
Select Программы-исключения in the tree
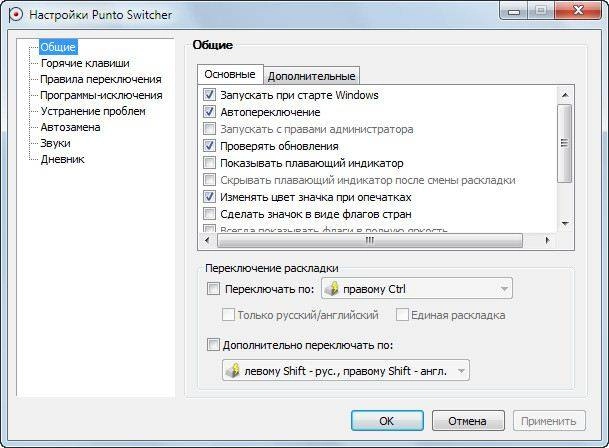[101, 95]
